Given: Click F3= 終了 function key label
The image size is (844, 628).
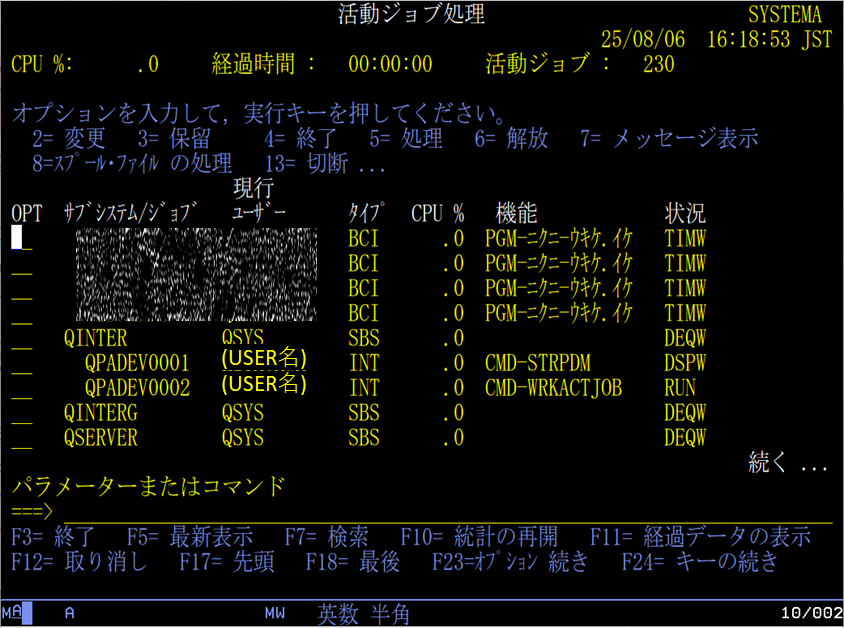Looking at the screenshot, I should [x=53, y=537].
